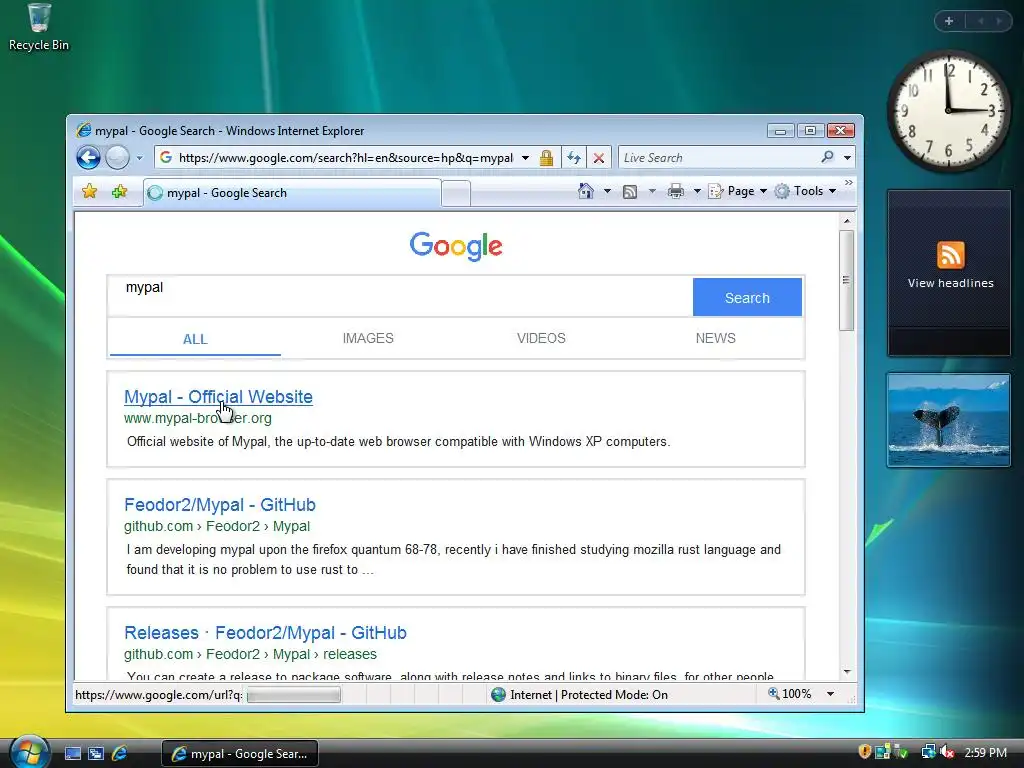
Task: Open the search provider options dropdown
Action: point(847,157)
